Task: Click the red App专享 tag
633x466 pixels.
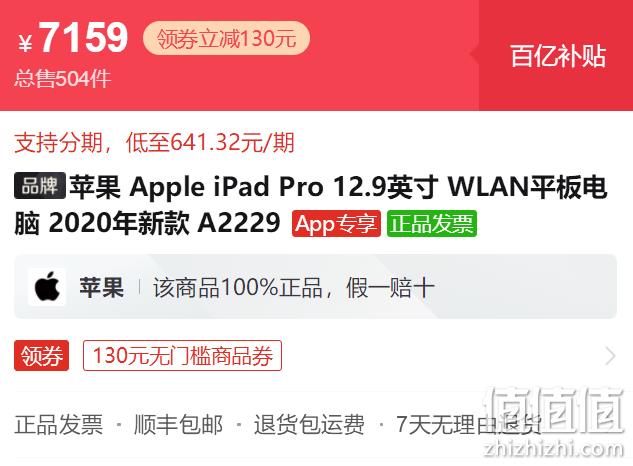Action: tap(336, 223)
